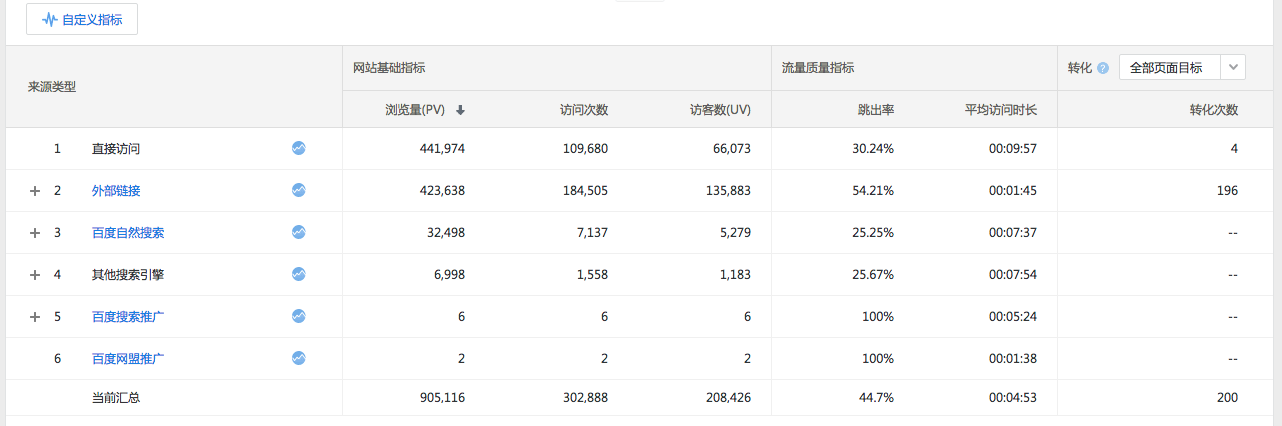Open the 全部页面目标 dropdown
The image size is (1282, 426).
[1182, 68]
